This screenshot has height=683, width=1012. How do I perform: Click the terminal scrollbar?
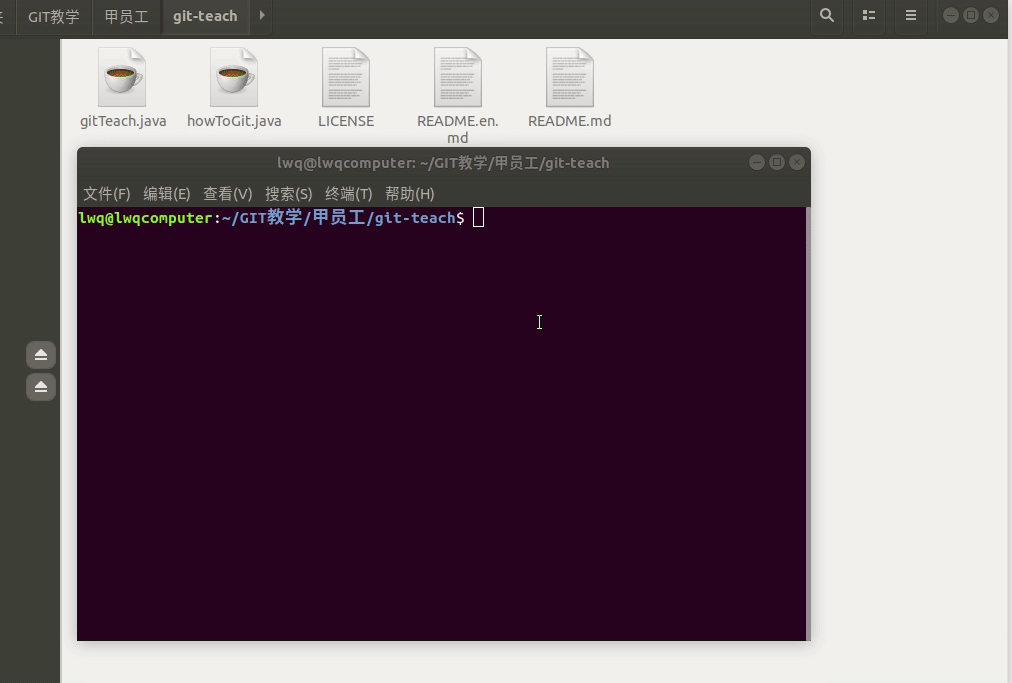click(x=808, y=424)
